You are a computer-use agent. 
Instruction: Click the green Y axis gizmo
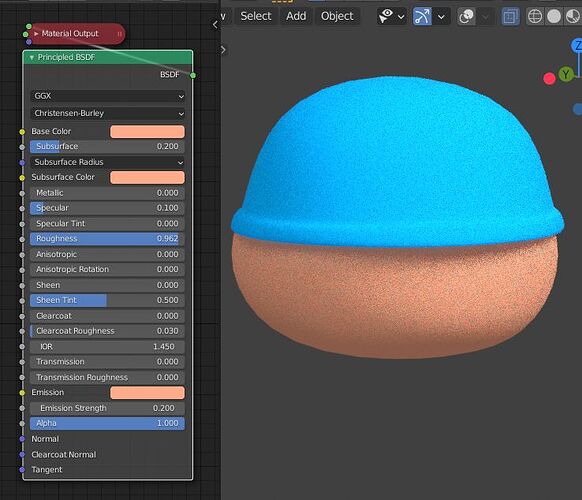point(566,74)
